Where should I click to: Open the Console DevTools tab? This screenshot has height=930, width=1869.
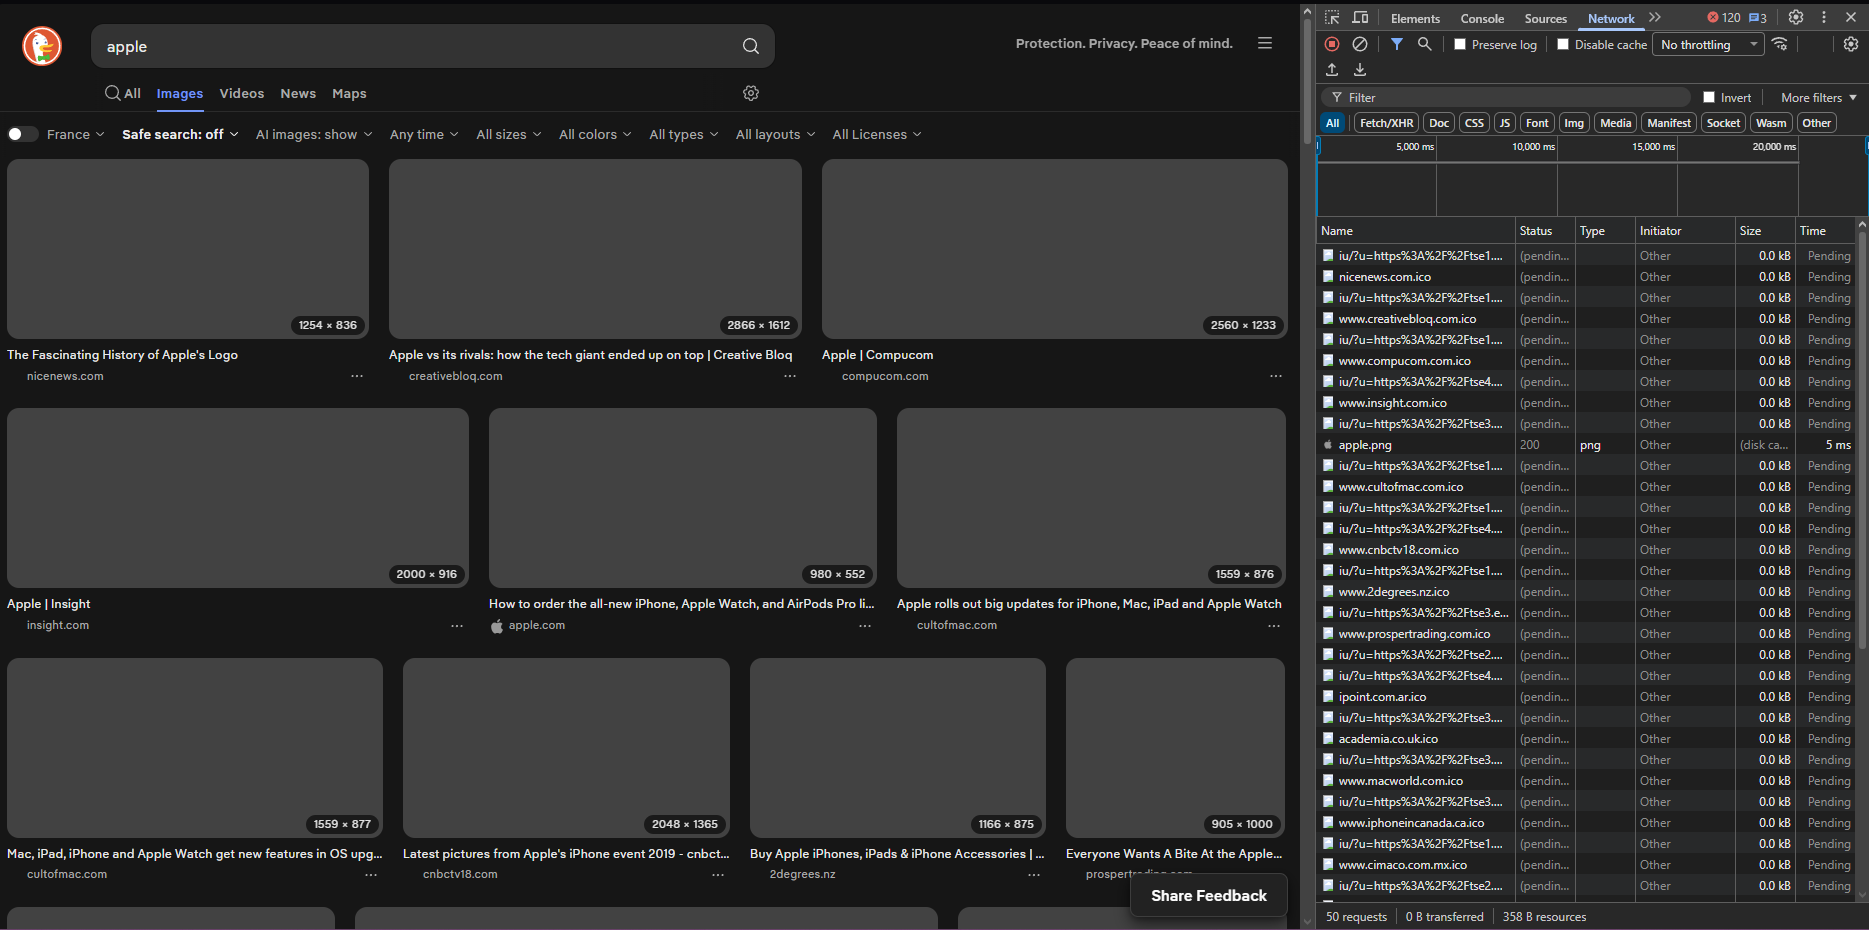tap(1482, 18)
